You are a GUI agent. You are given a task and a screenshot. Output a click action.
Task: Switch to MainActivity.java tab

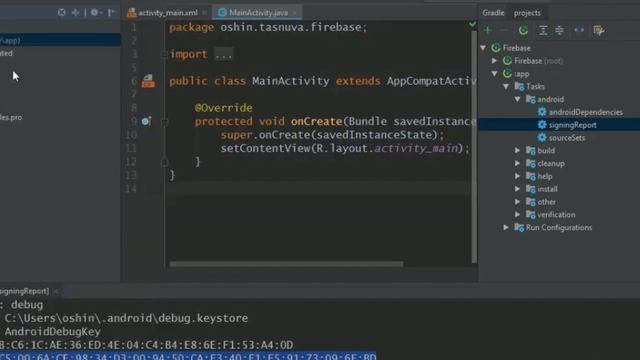258,13
